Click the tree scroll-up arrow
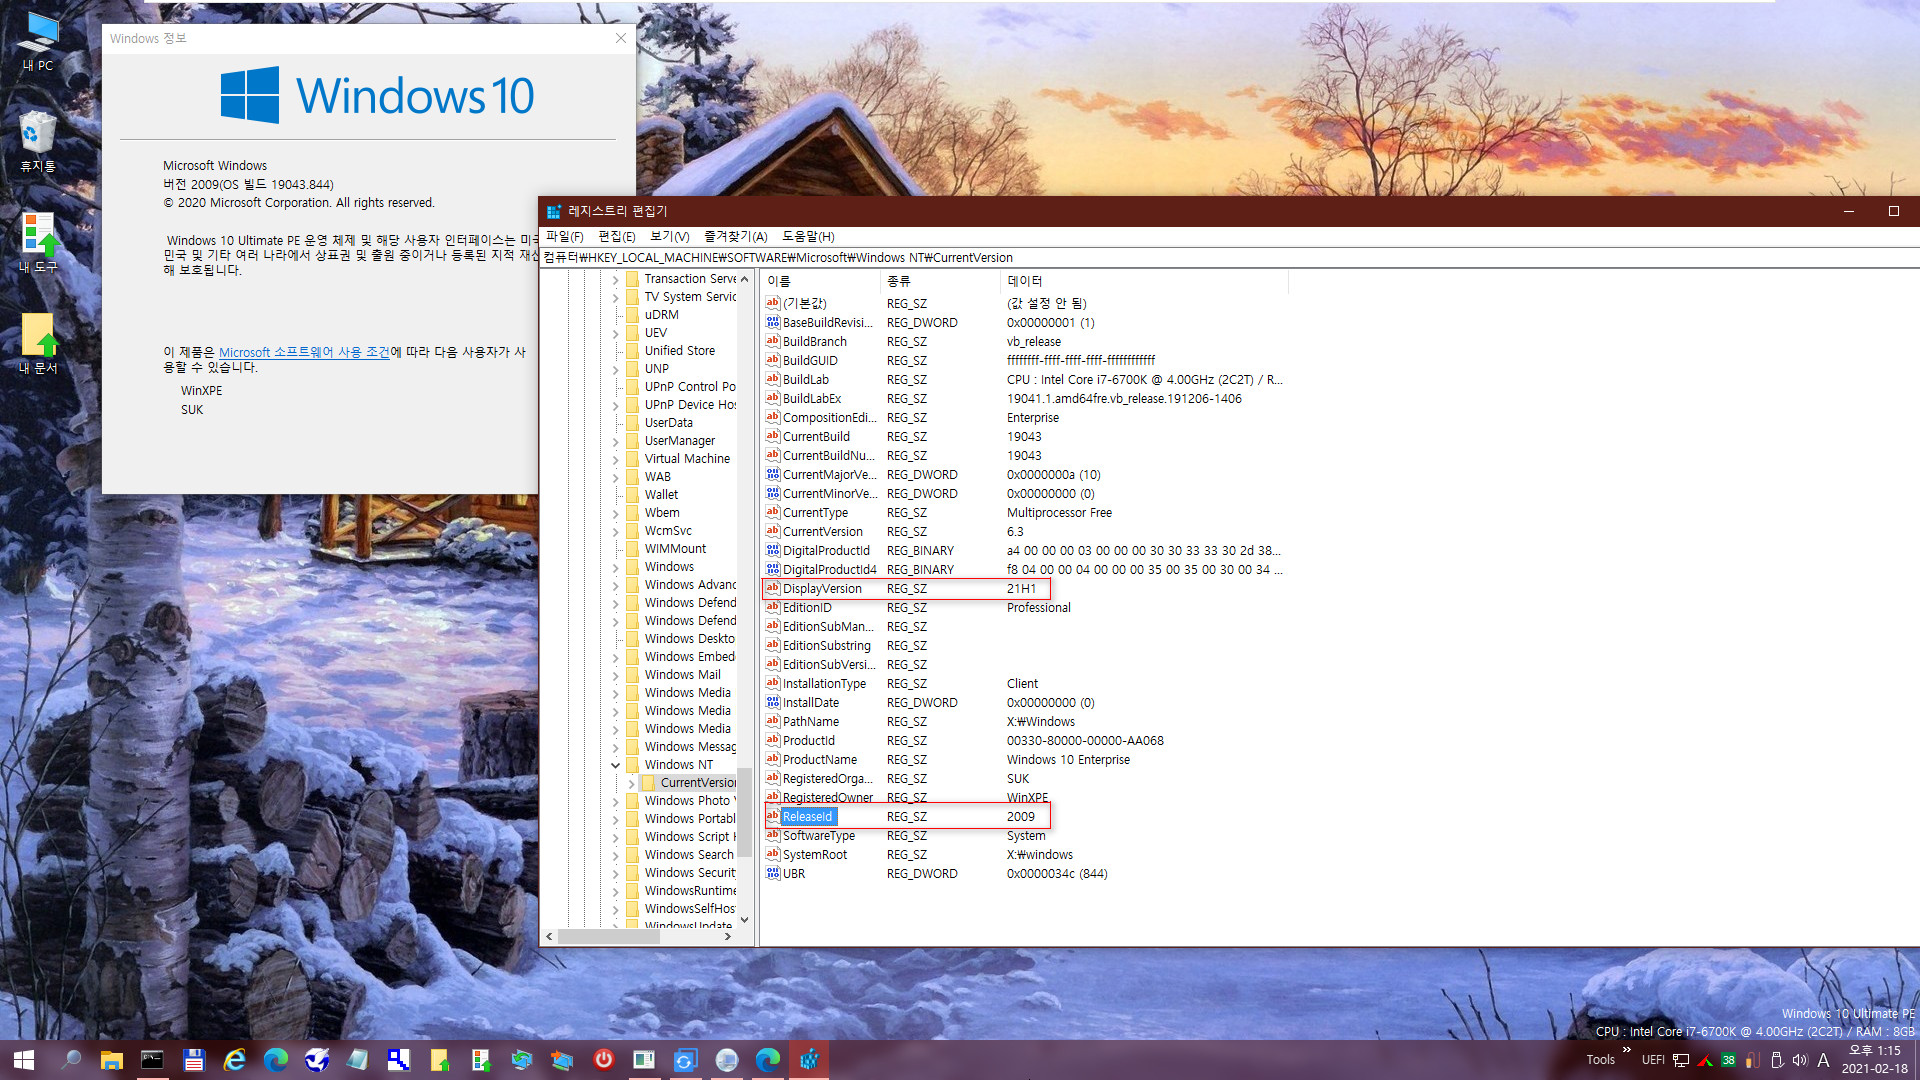 [x=744, y=280]
